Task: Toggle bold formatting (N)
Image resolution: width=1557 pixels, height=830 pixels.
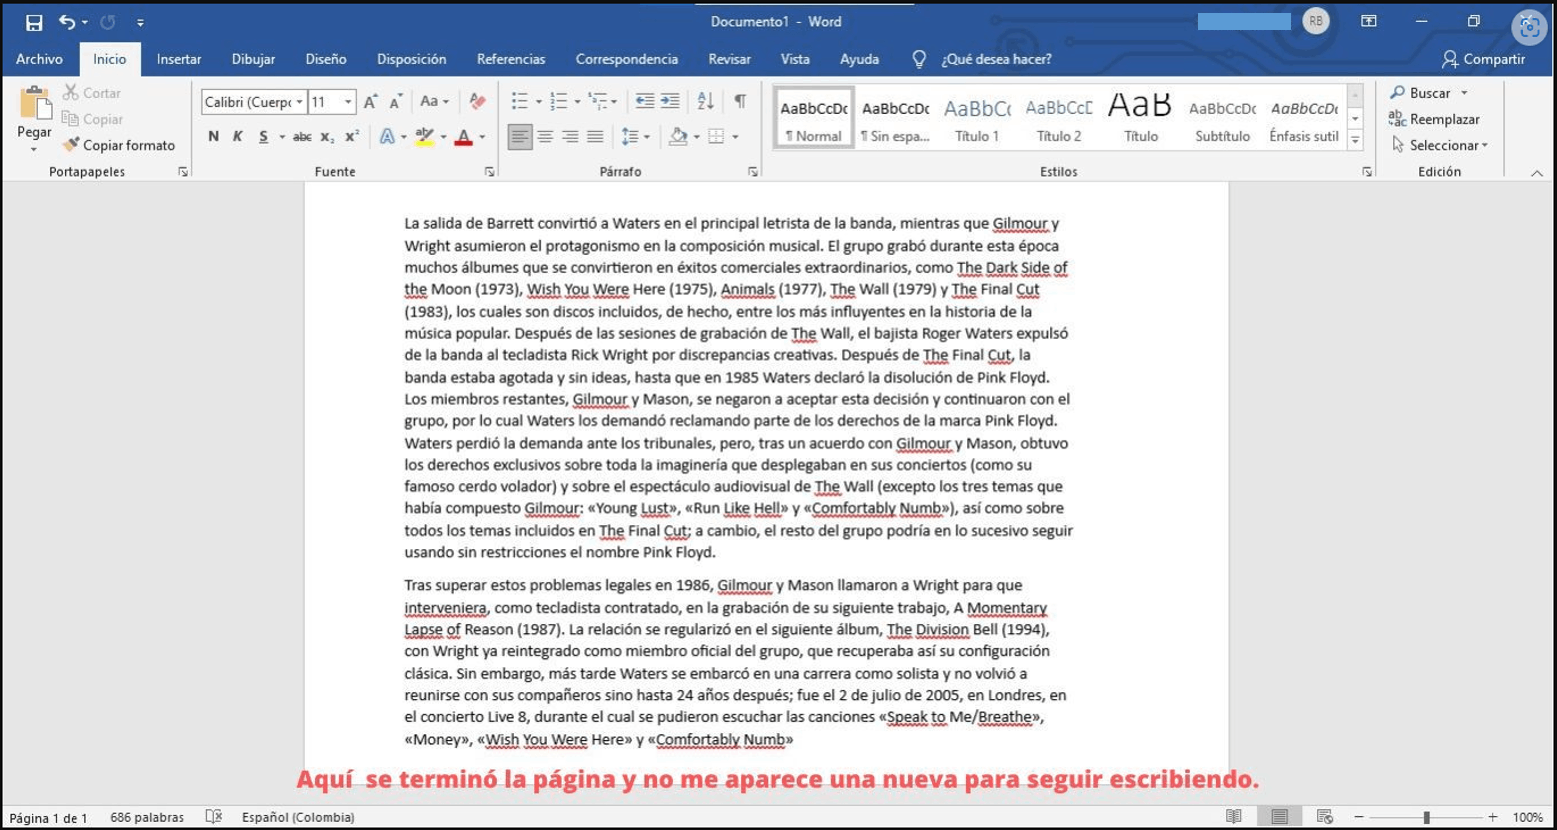Action: pos(213,137)
